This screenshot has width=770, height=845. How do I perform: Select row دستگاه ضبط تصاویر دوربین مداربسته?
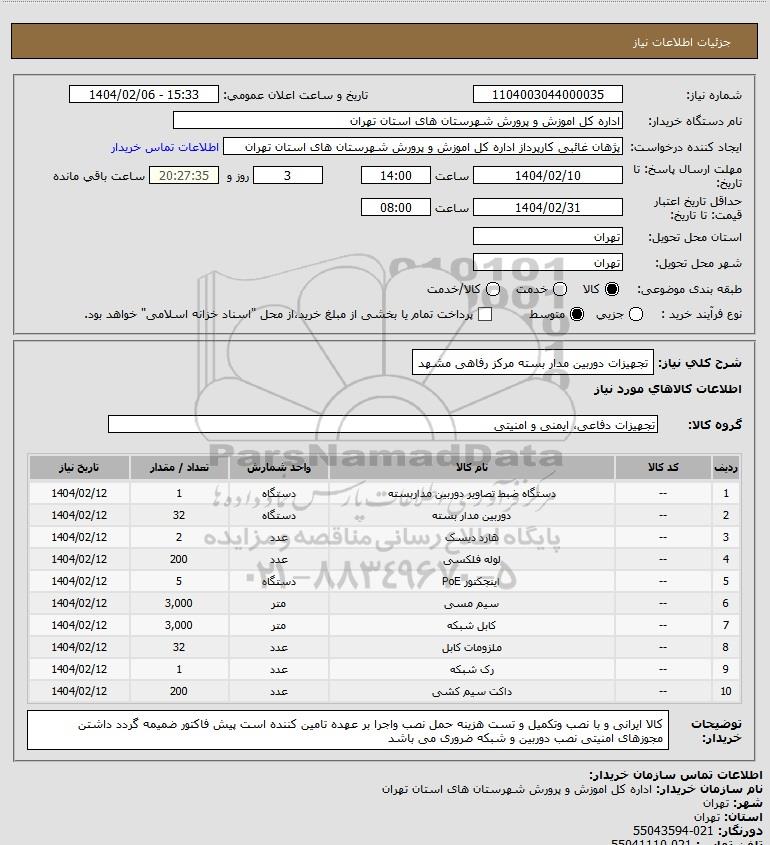(385, 493)
